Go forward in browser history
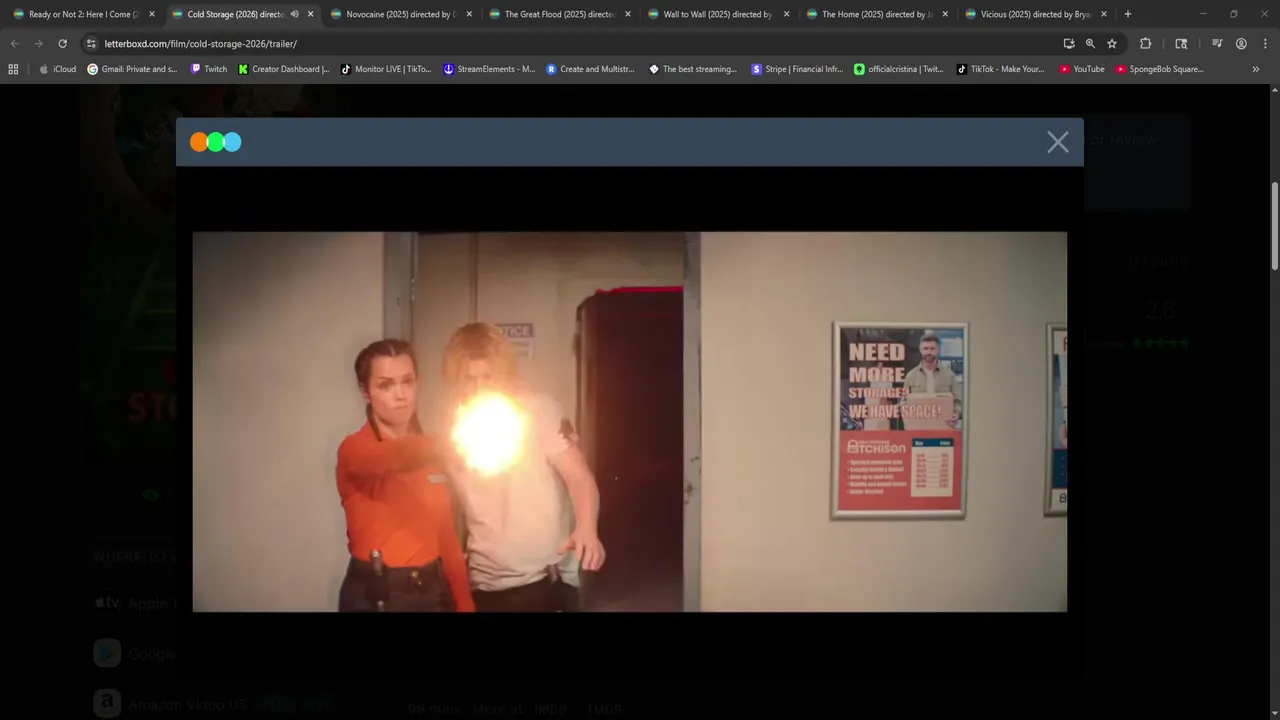The image size is (1280, 720). [x=38, y=44]
